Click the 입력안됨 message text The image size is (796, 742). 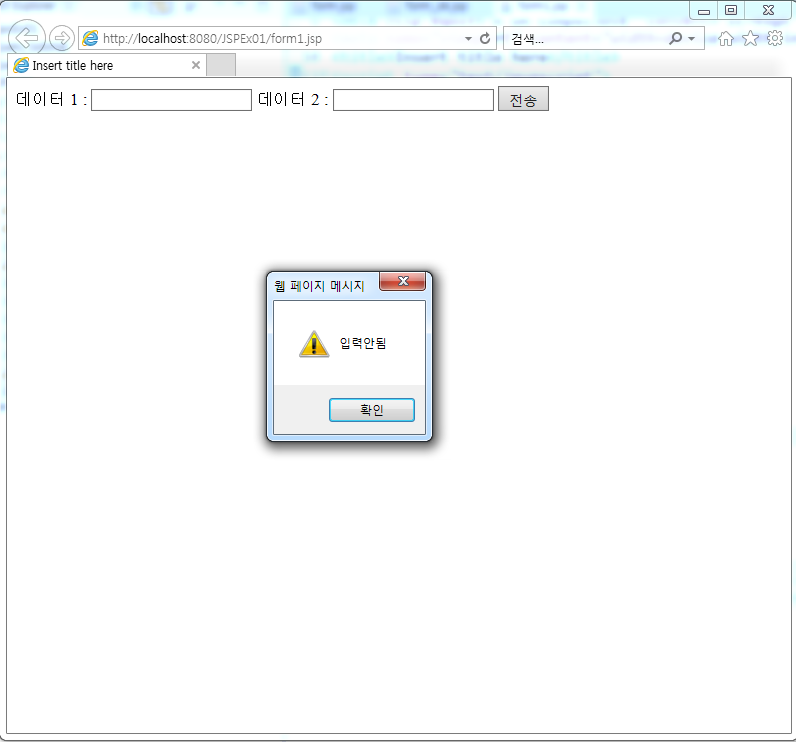[x=362, y=343]
